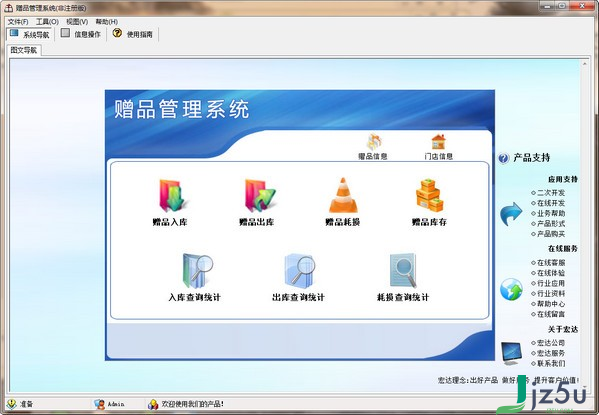Image resolution: width=599 pixels, height=415 pixels.
Task: Open the 门店信息 house icon
Action: [x=439, y=142]
